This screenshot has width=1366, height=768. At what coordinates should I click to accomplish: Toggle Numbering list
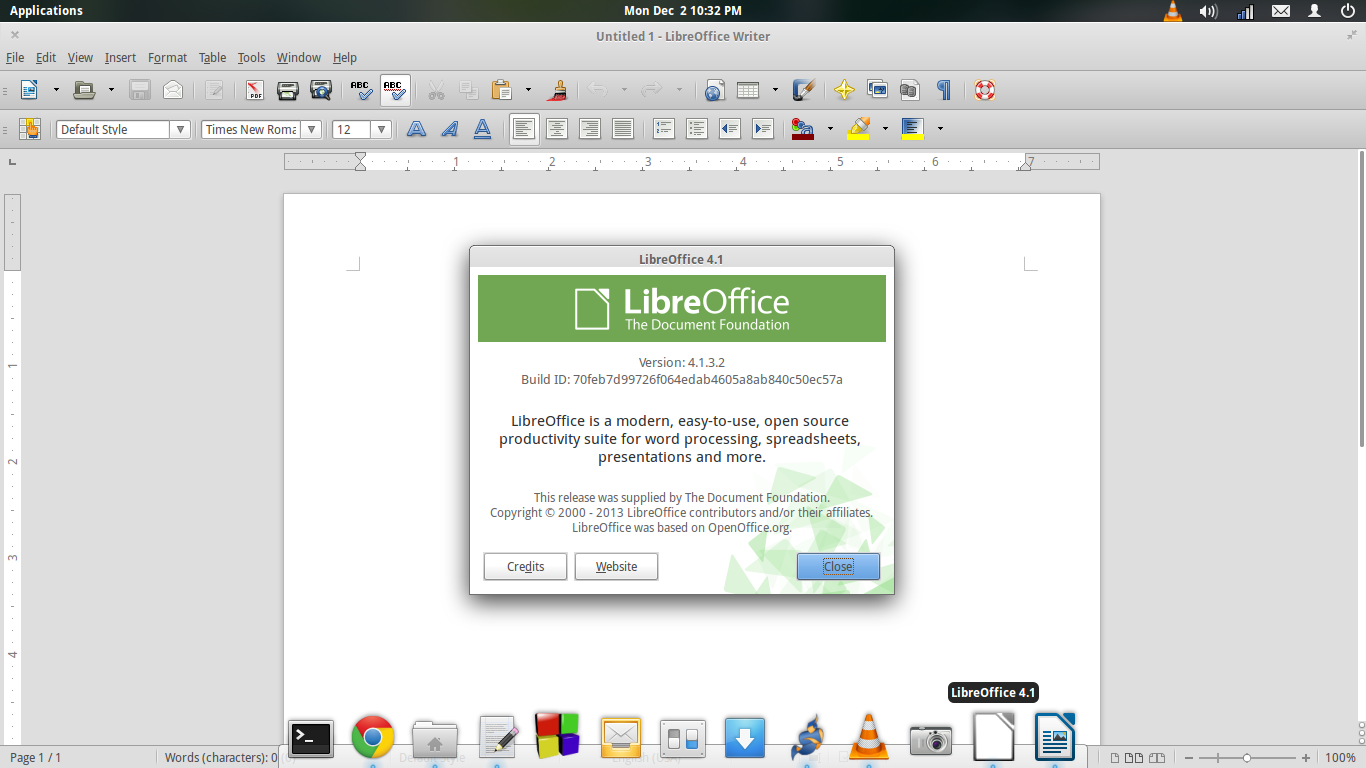pyautogui.click(x=664, y=129)
